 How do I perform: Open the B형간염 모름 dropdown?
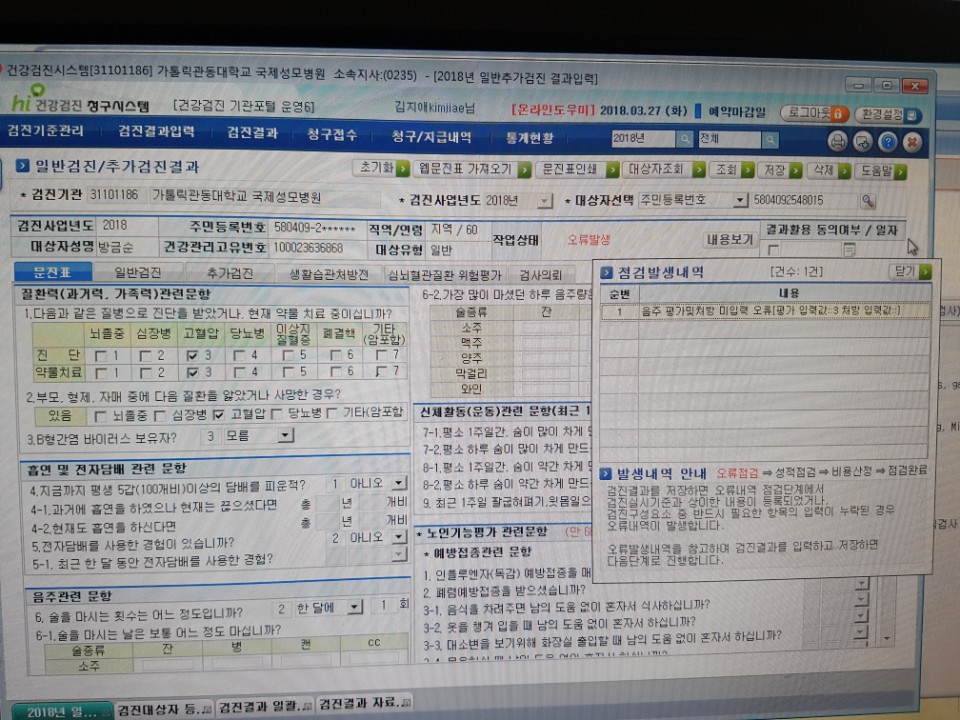click(x=285, y=435)
